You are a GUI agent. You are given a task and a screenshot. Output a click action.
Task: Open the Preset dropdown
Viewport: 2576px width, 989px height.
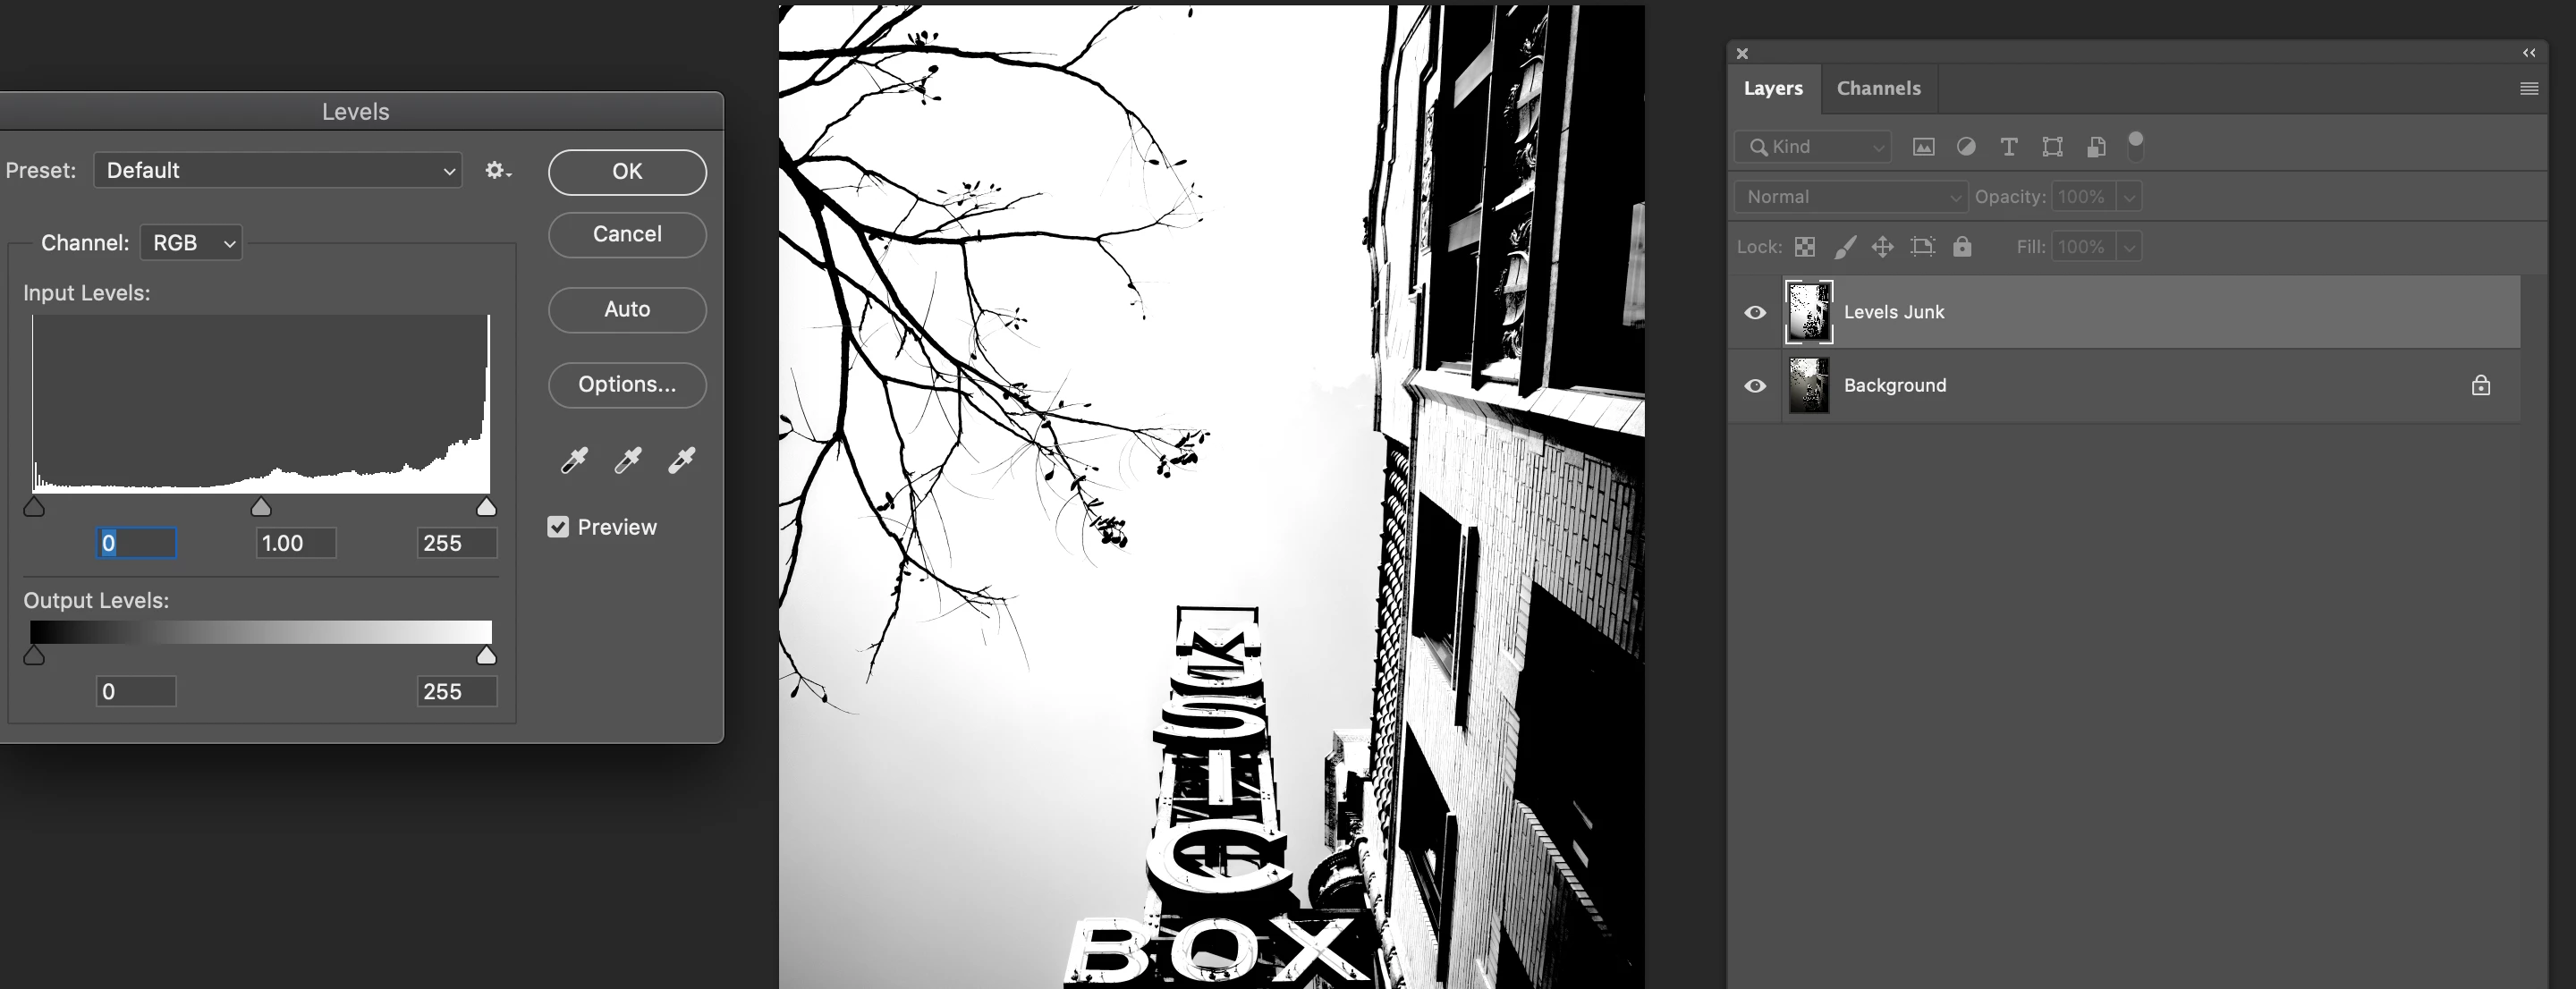(x=278, y=171)
